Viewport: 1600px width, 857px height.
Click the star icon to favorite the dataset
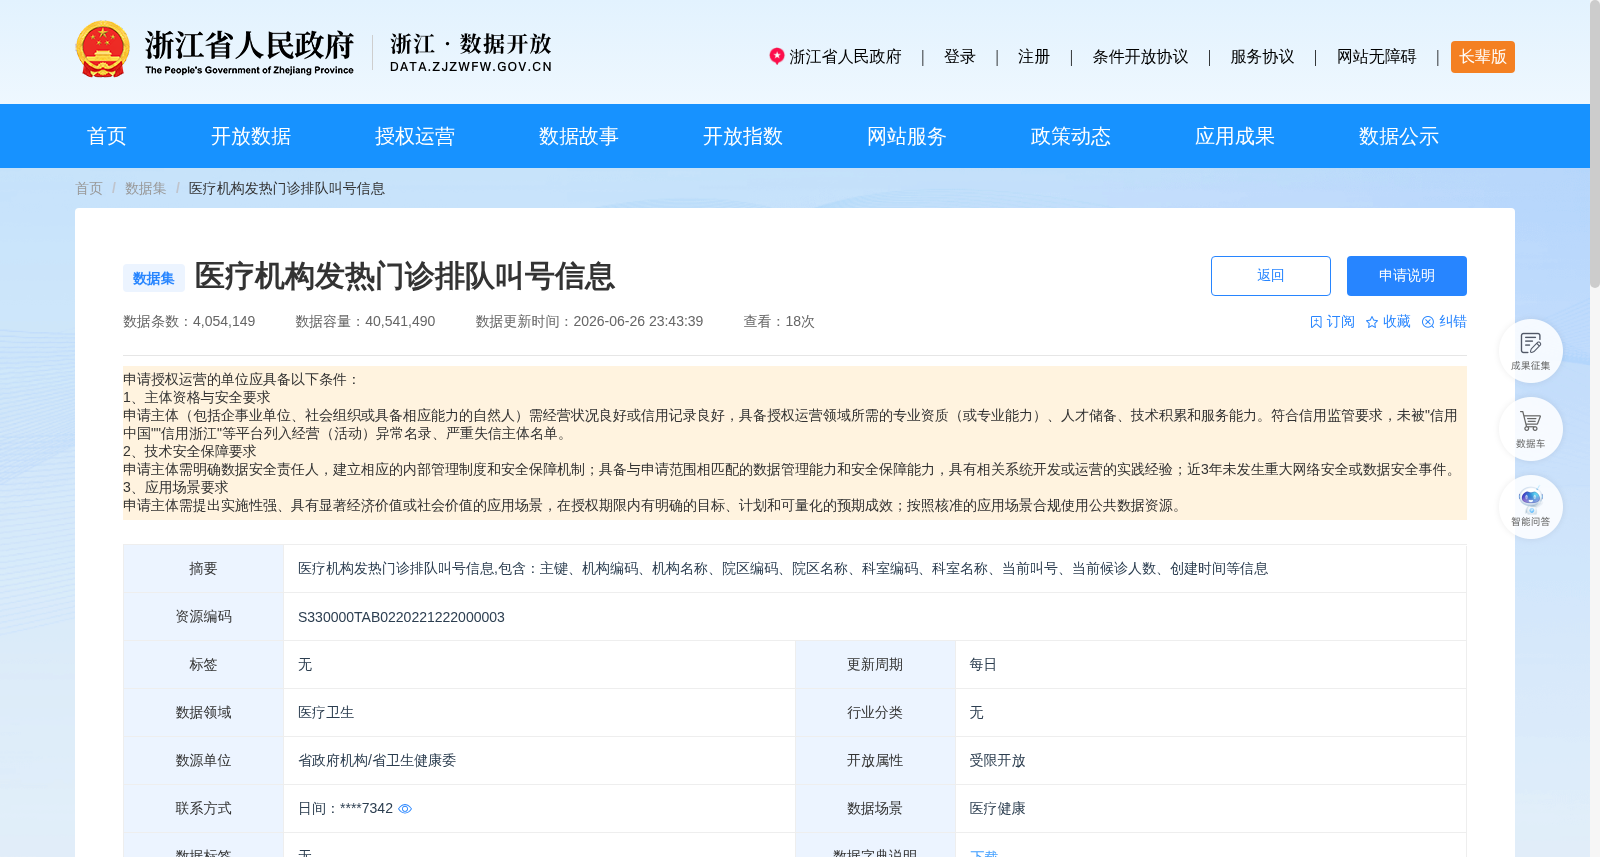tap(1372, 322)
